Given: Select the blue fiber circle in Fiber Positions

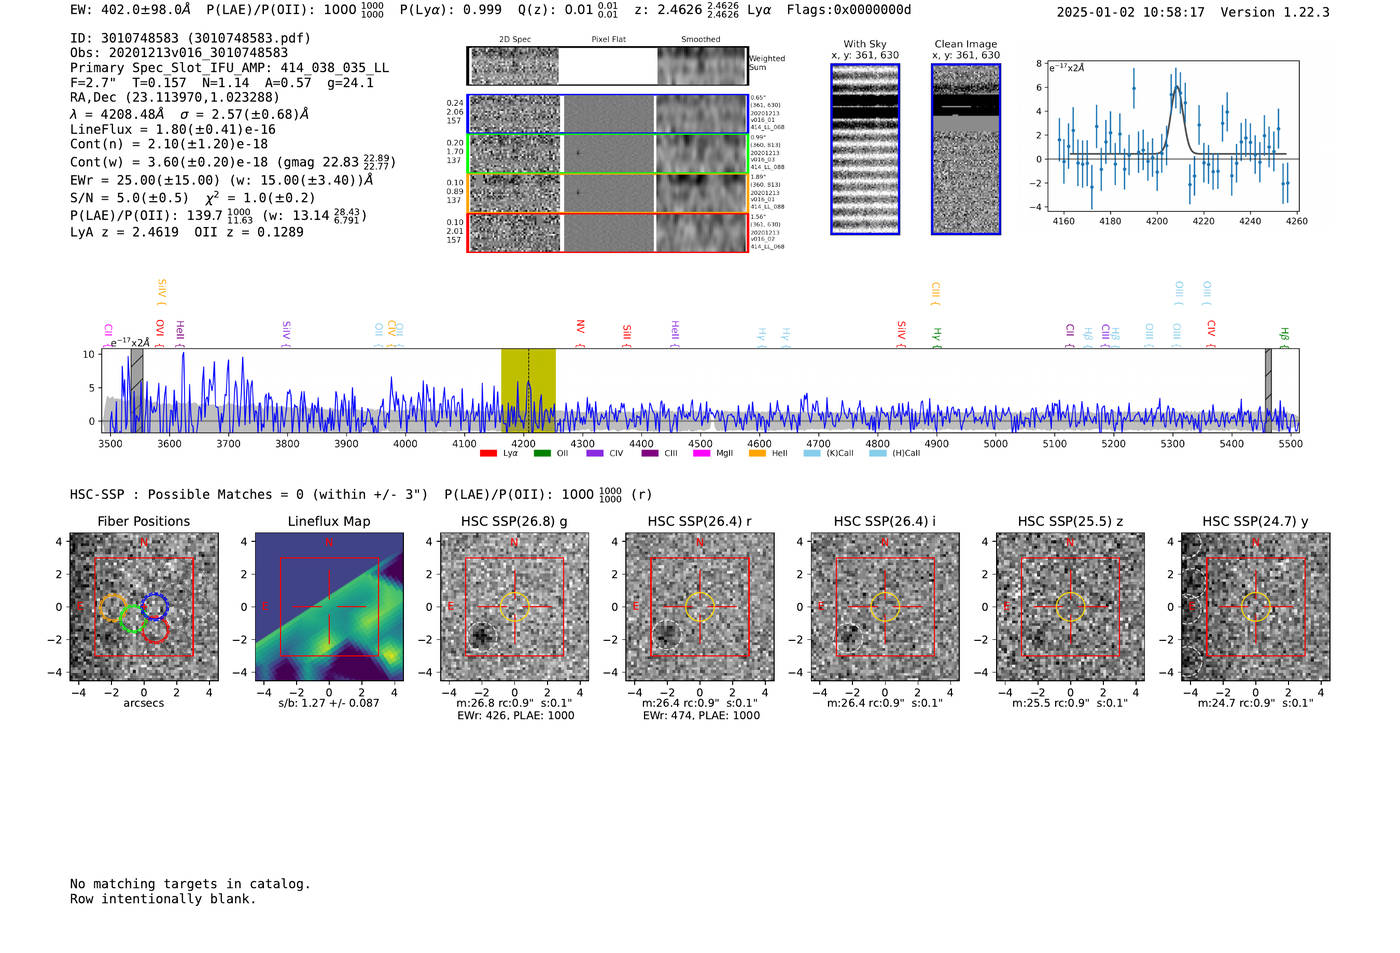Looking at the screenshot, I should (x=154, y=605).
